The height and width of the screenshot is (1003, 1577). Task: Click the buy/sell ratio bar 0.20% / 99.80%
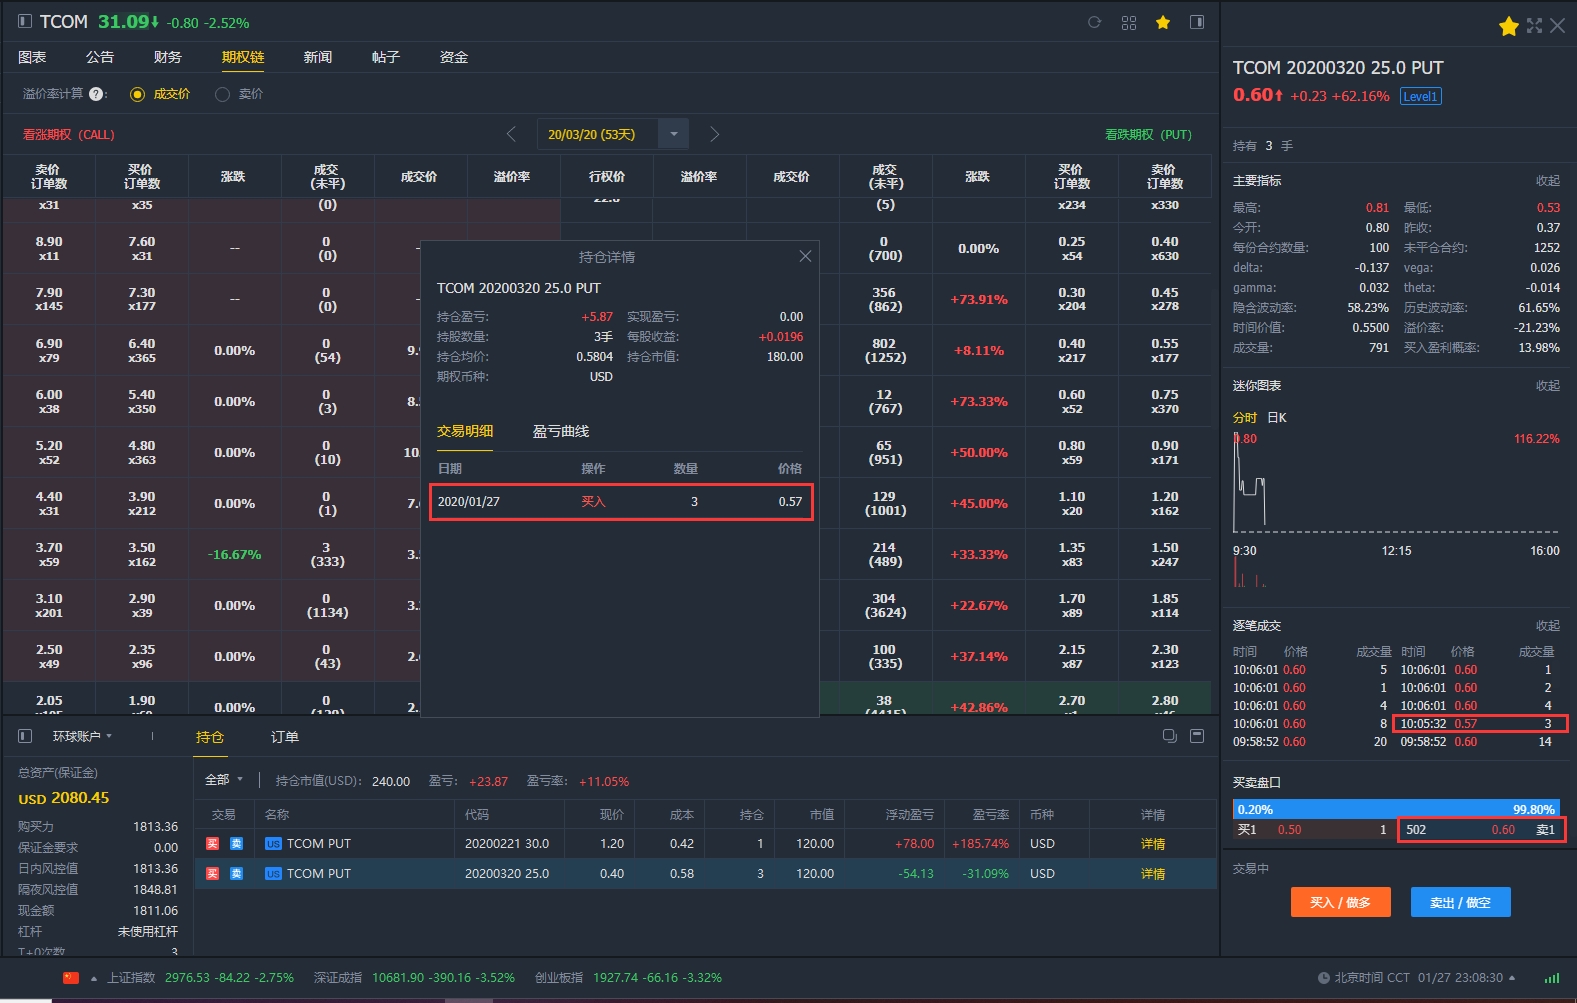pos(1396,809)
